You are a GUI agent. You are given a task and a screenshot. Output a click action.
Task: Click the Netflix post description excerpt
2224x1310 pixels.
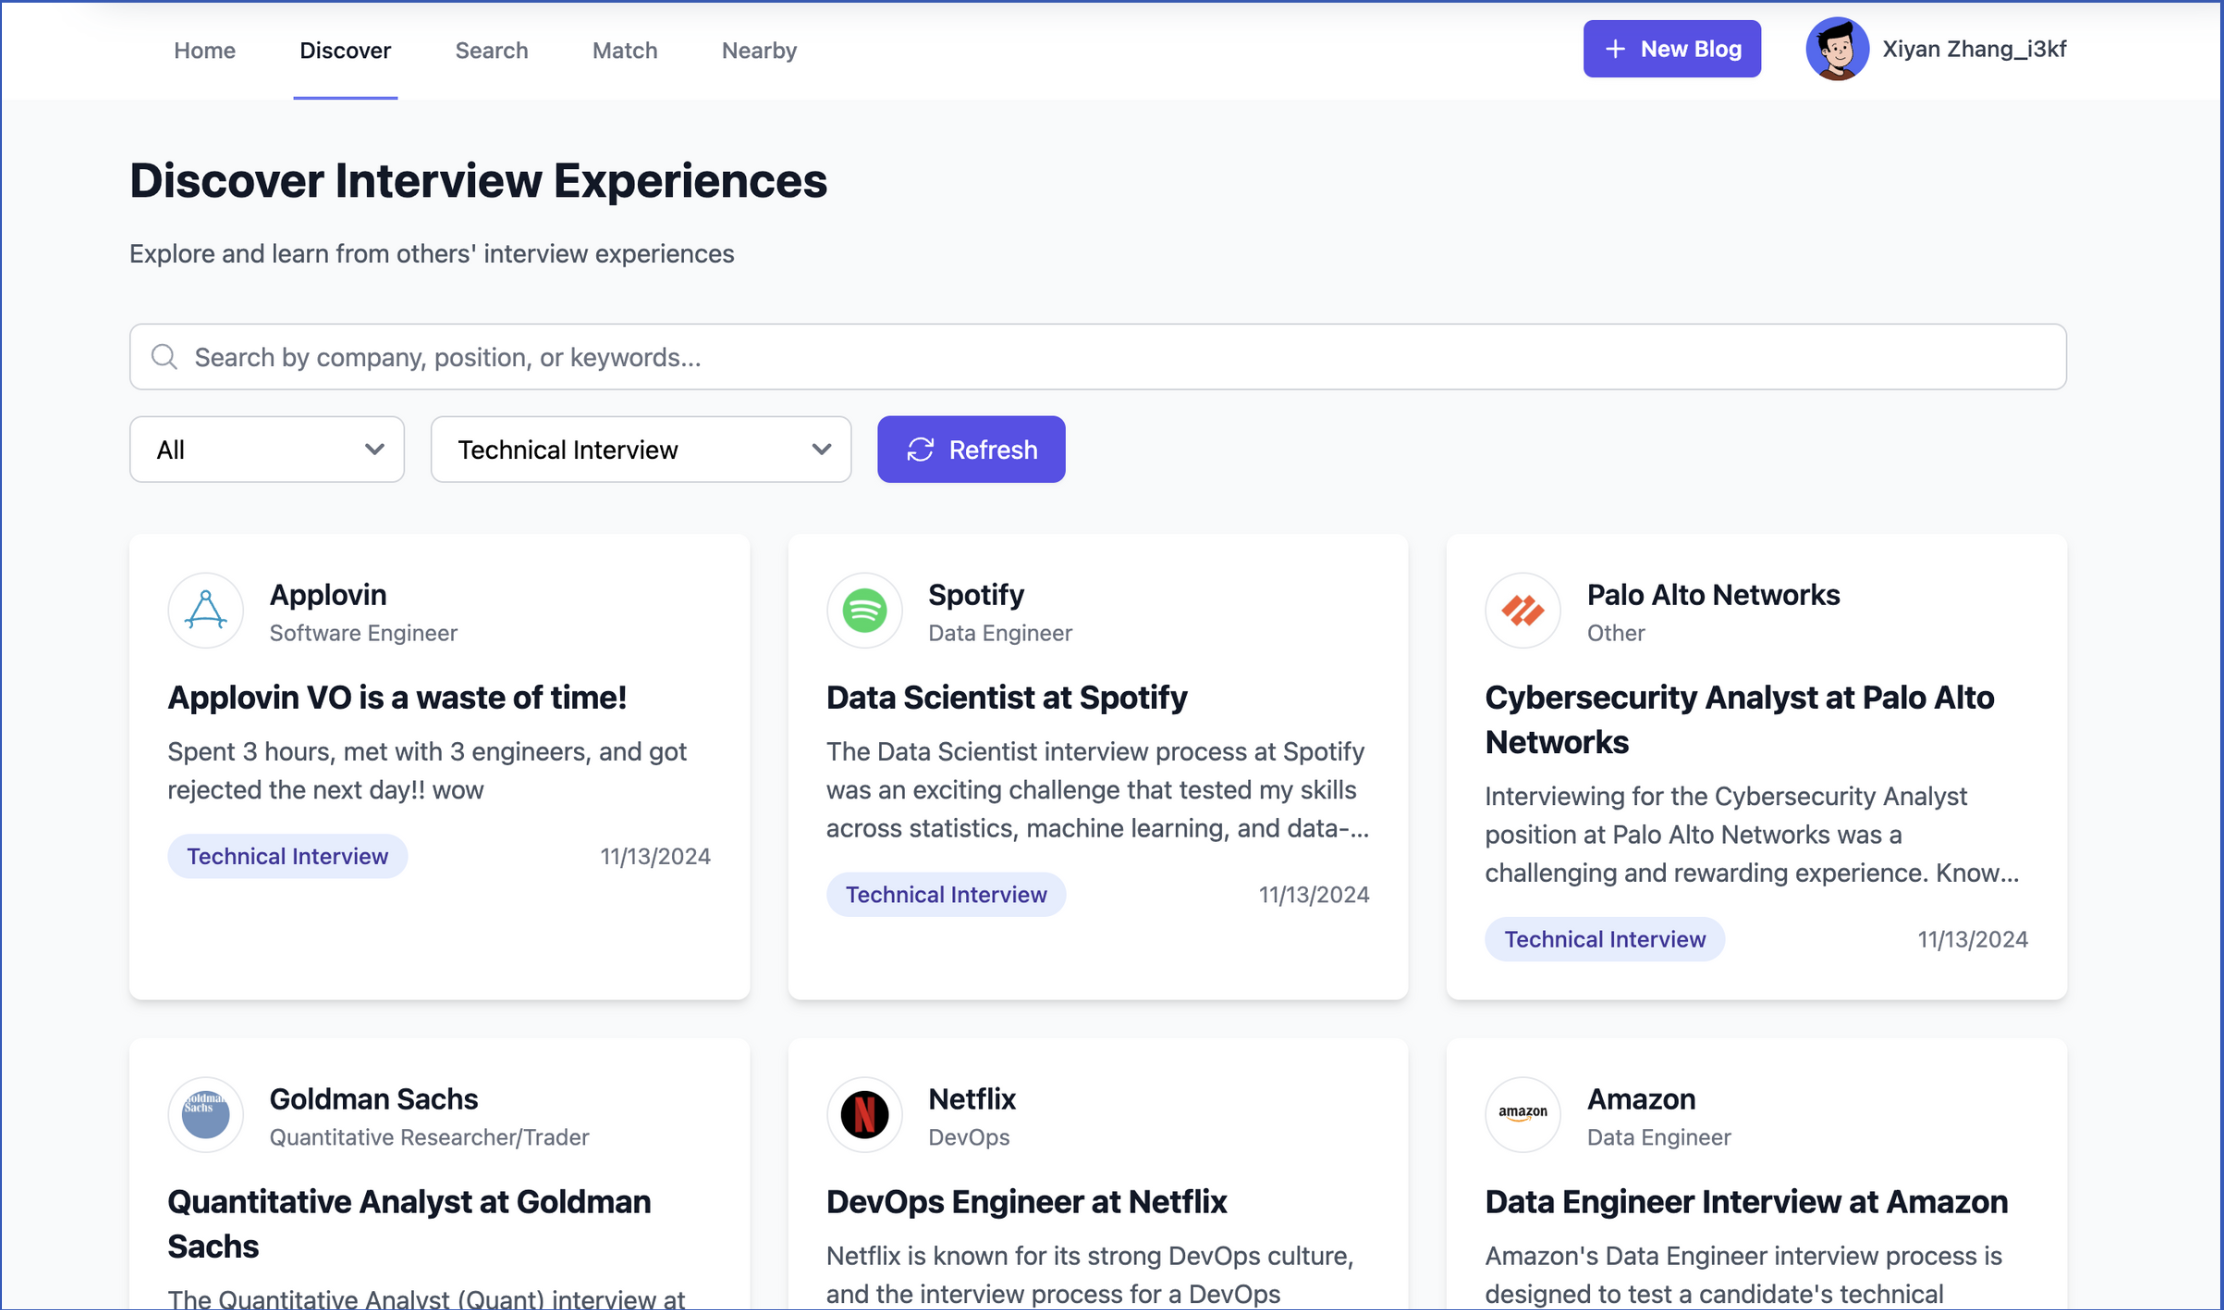1090,1274
